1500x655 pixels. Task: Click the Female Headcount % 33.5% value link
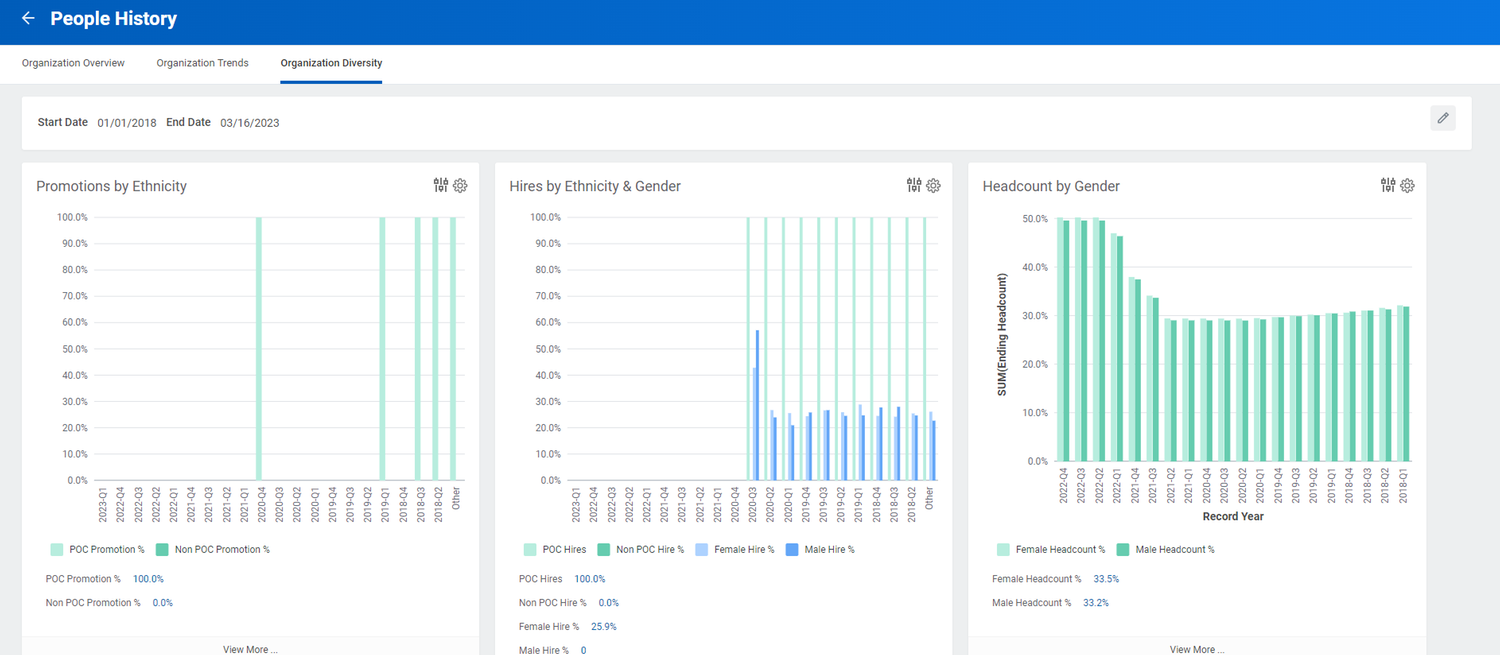pos(1105,578)
